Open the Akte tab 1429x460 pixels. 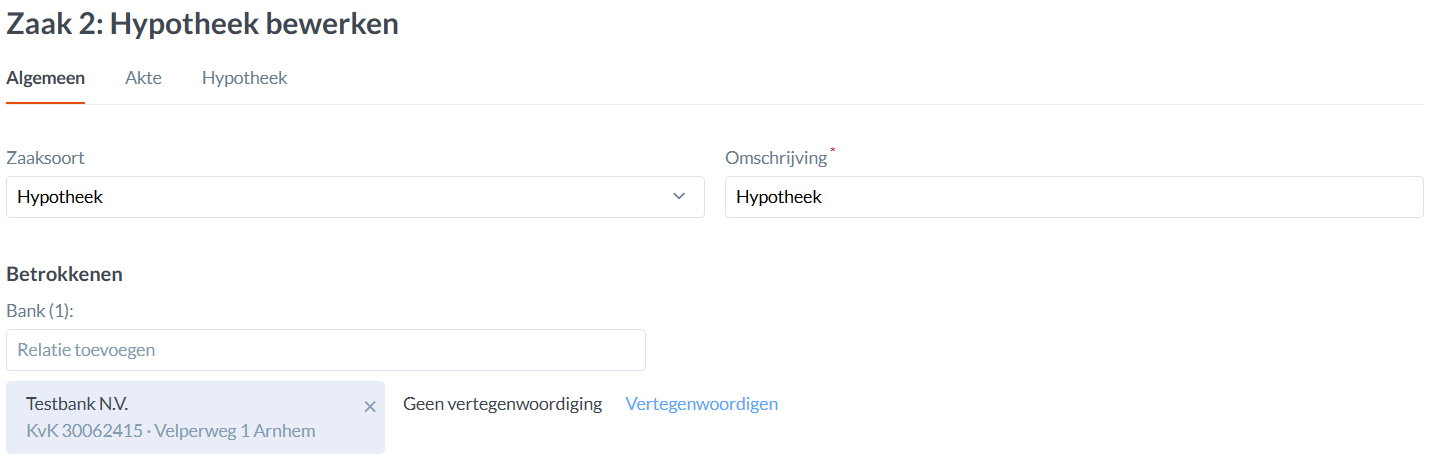143,78
